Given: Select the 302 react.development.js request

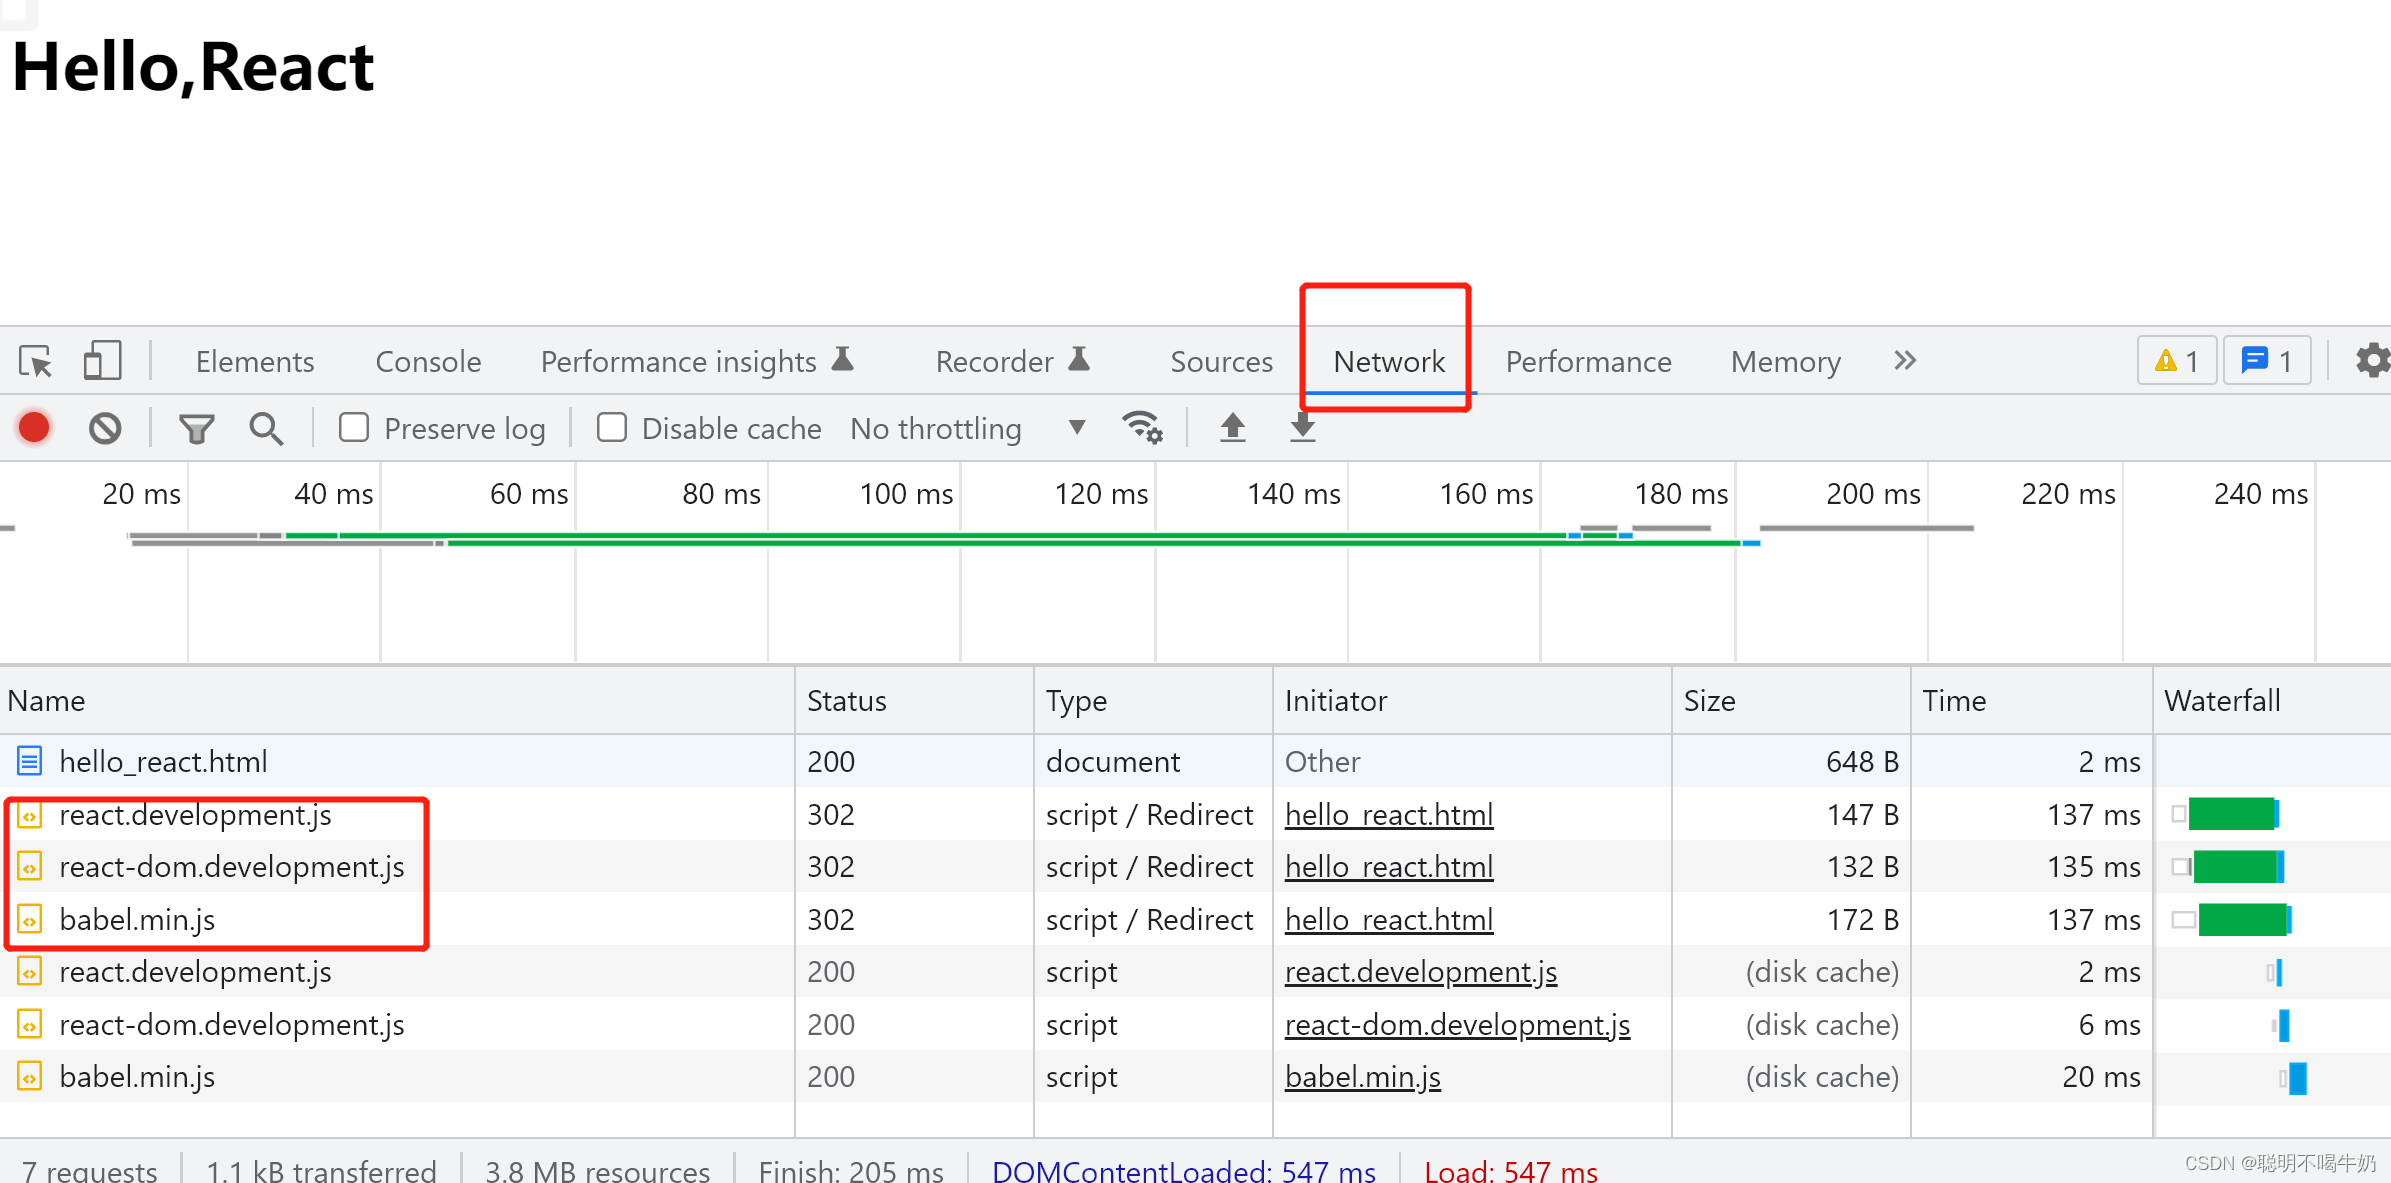Looking at the screenshot, I should click(x=1195, y=815).
